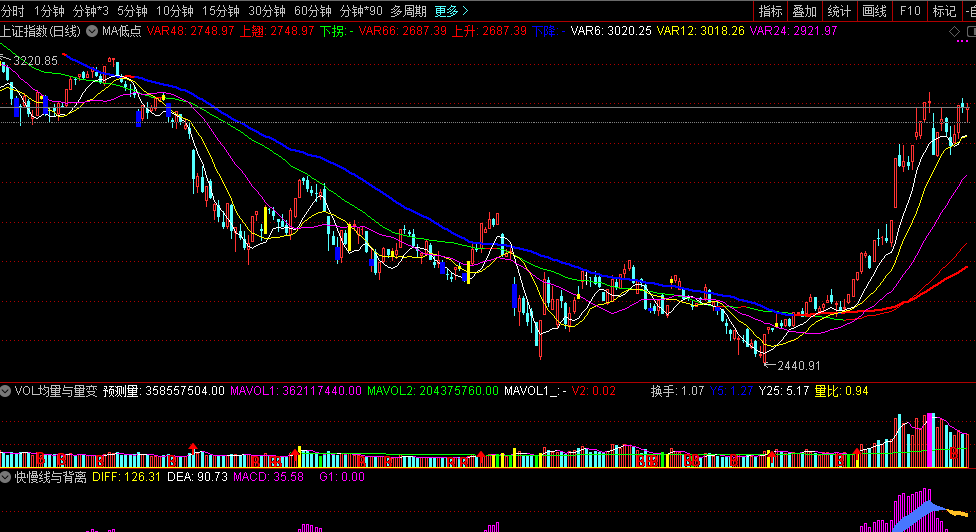The image size is (976, 532).
Task: Open the 多周期 multi-period view
Action: 409,11
